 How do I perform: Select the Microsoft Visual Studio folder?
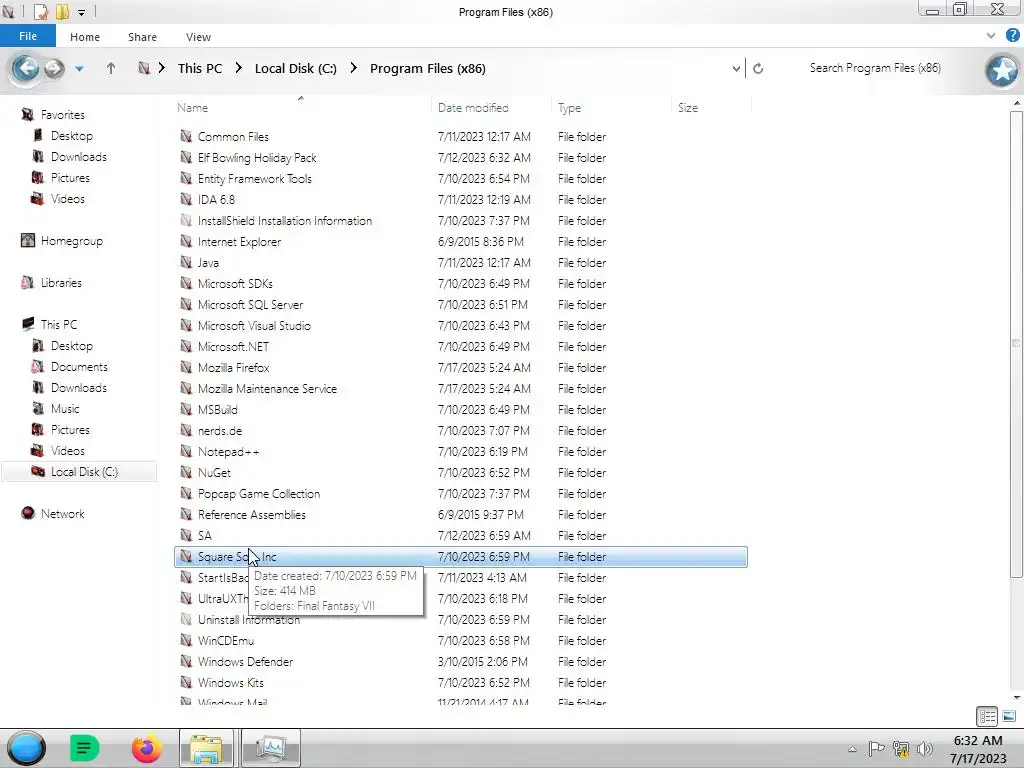pyautogui.click(x=254, y=325)
